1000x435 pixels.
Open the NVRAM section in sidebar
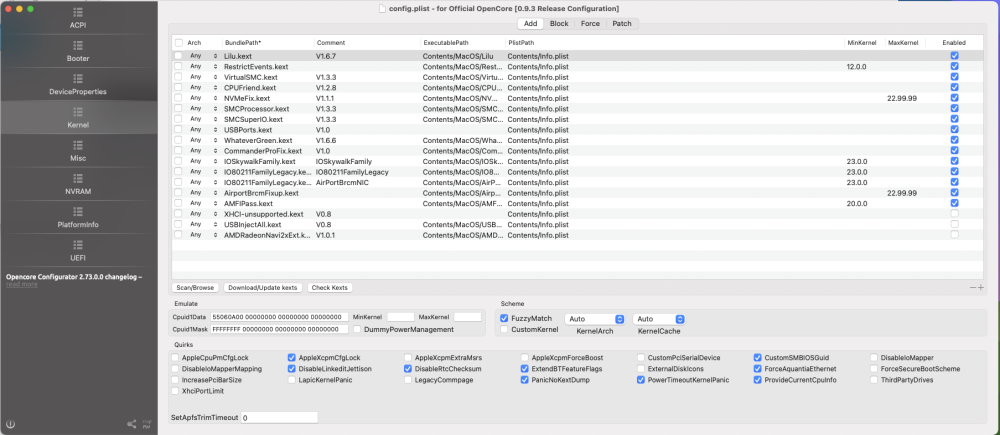point(78,184)
